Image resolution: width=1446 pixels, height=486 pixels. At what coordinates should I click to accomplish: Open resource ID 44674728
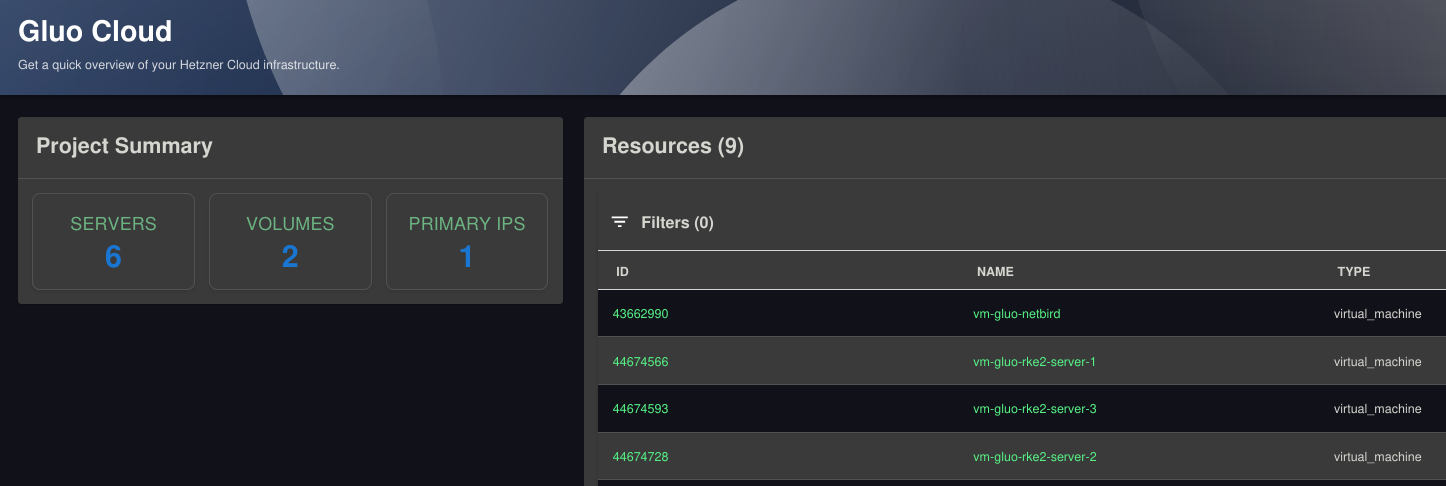tap(640, 457)
